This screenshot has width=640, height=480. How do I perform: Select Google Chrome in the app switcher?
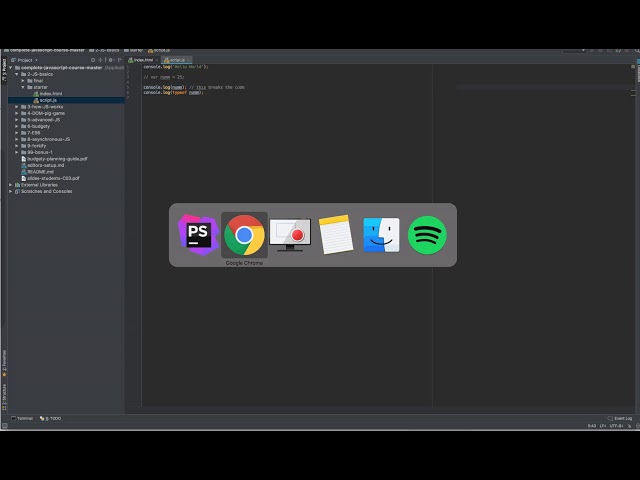[x=244, y=235]
